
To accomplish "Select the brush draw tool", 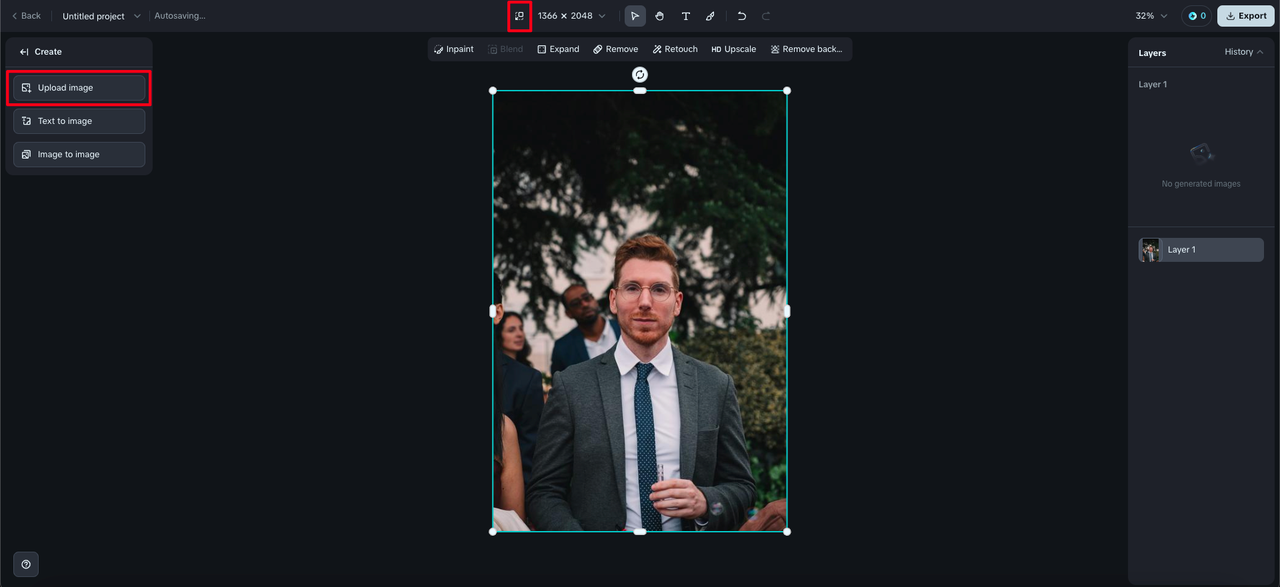I will 710,16.
